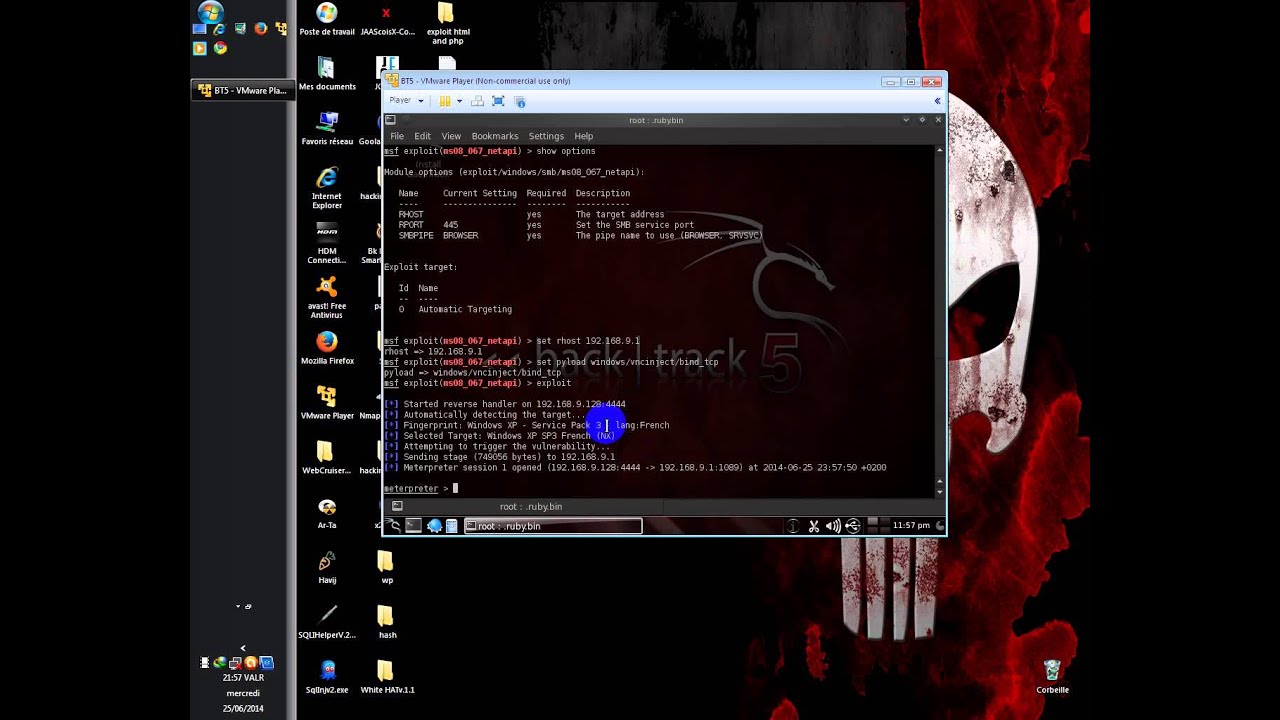Open HDM Connecti... desktop icon

click(x=327, y=243)
